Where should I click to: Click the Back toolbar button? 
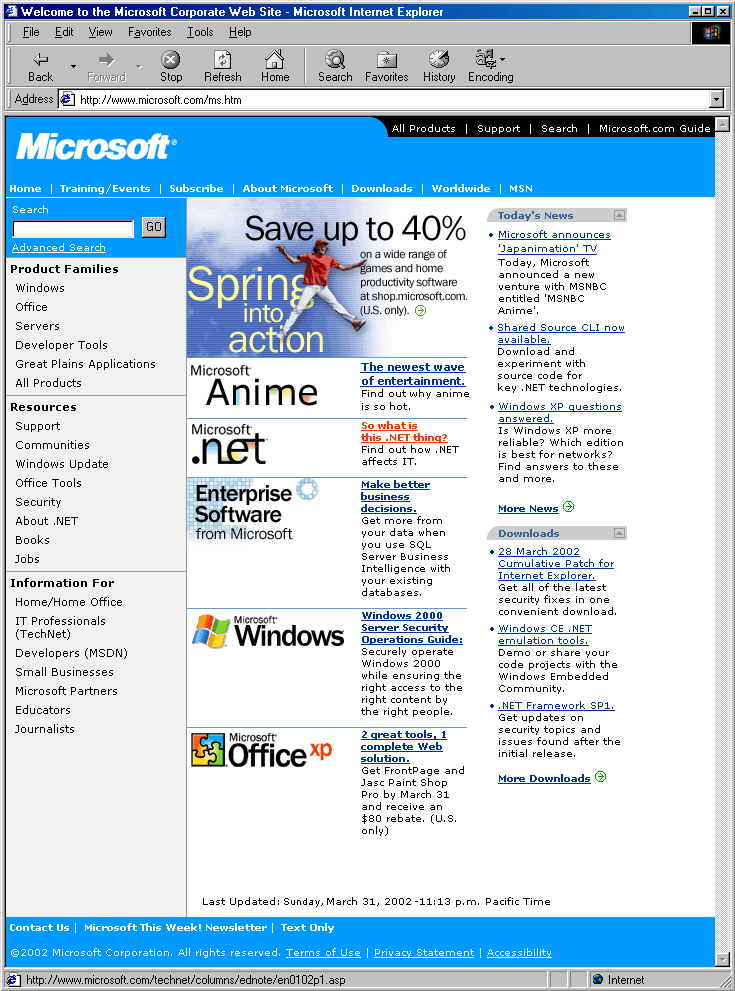click(x=40, y=66)
